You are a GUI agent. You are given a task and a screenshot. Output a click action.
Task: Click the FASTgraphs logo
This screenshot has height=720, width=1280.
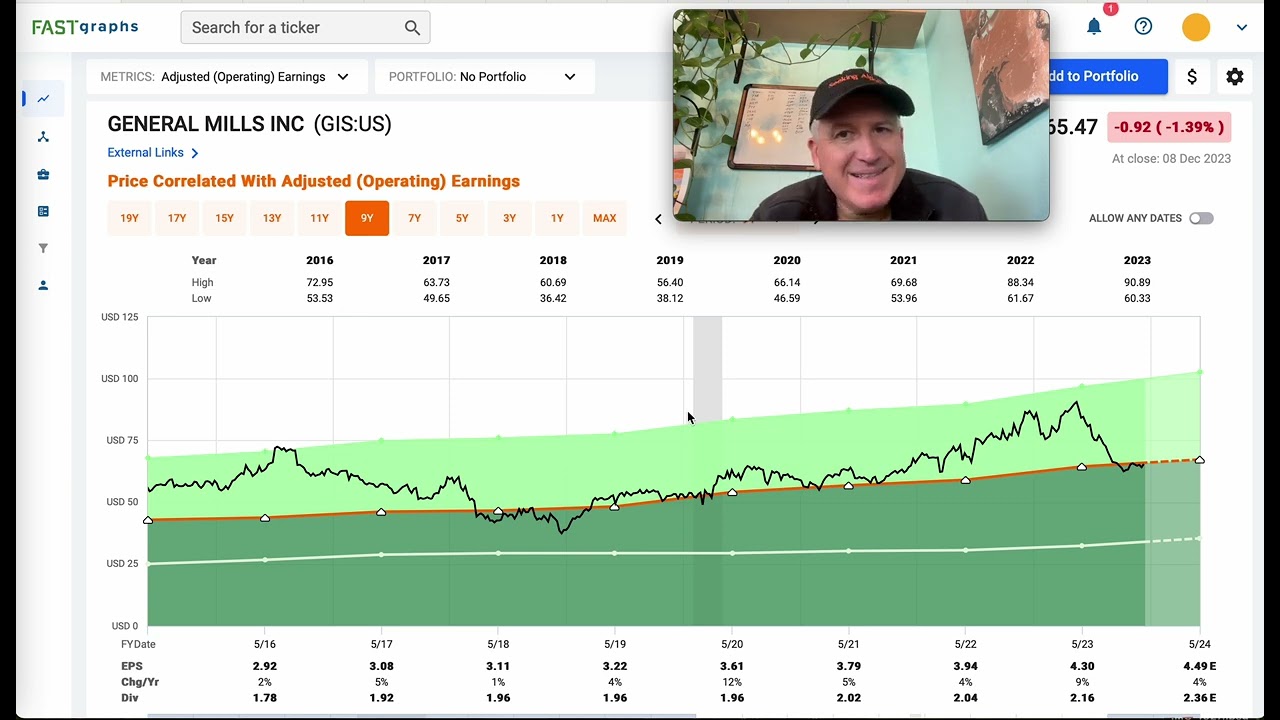[x=85, y=27]
